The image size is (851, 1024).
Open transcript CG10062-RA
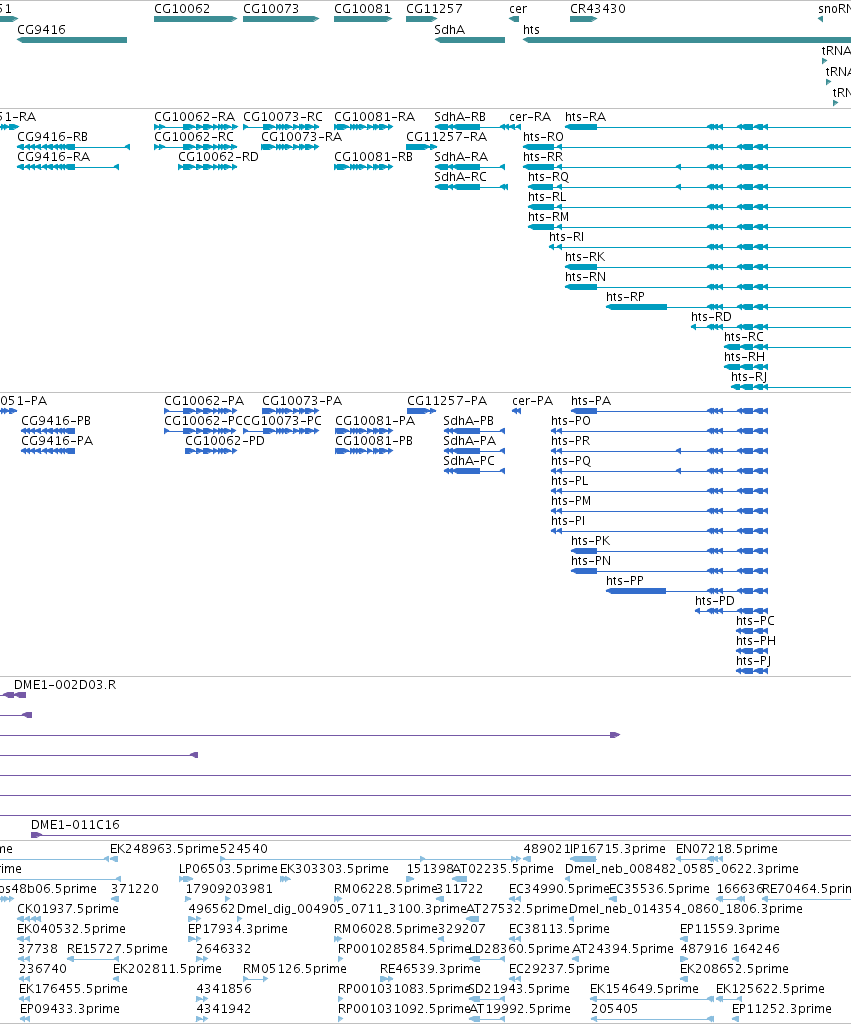[195, 127]
